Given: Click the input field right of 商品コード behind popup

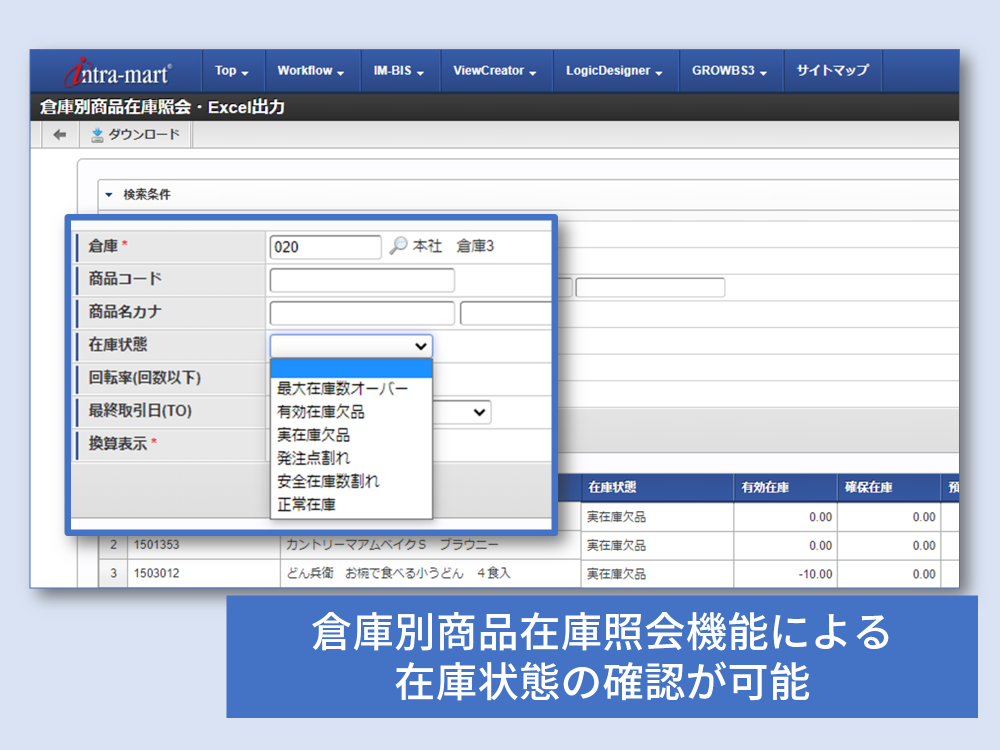Looking at the screenshot, I should [x=650, y=287].
